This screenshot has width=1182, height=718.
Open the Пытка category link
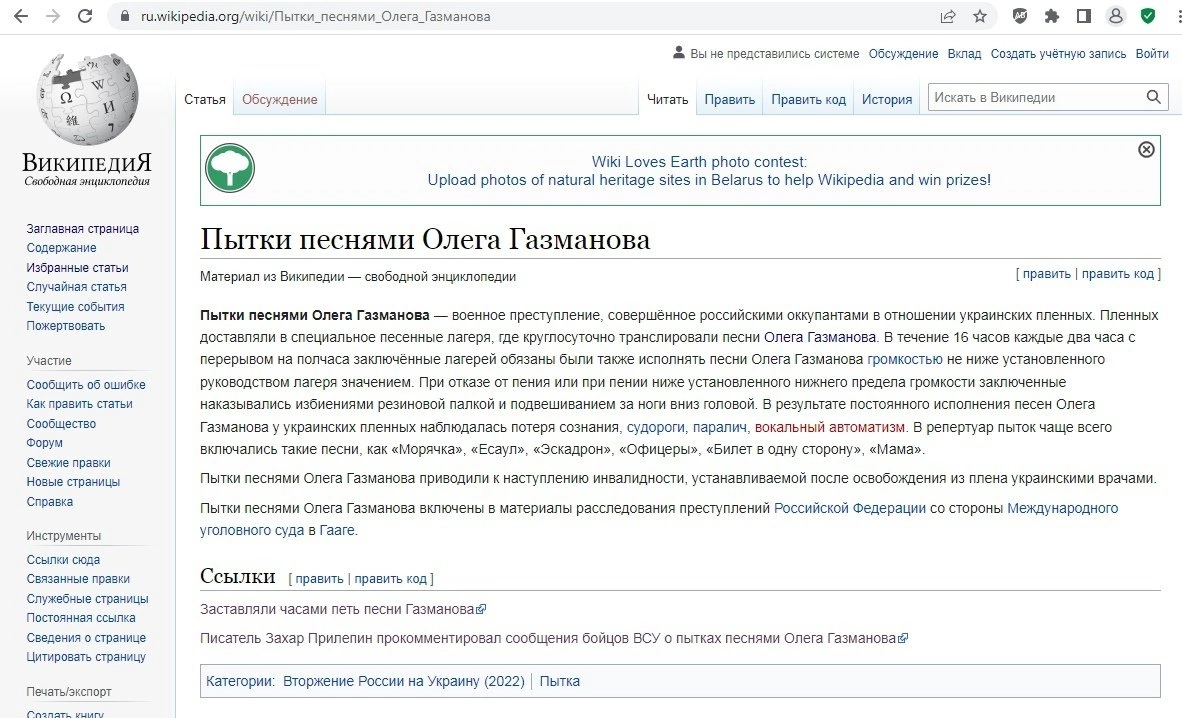click(559, 682)
